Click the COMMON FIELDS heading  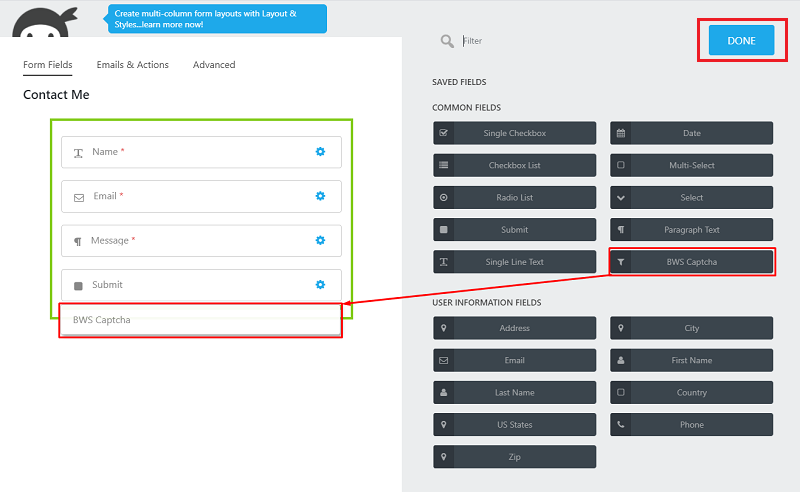(466, 108)
